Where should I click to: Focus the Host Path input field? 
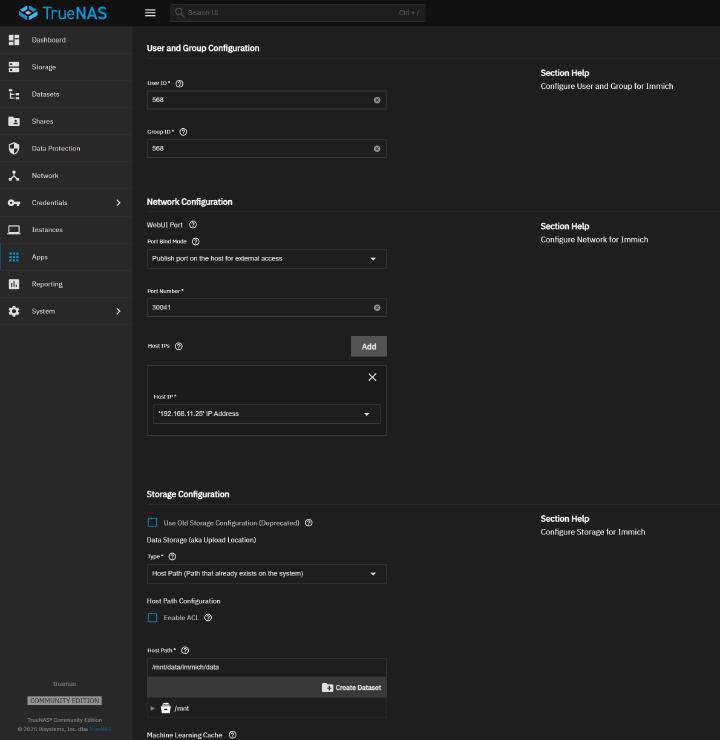(267, 667)
